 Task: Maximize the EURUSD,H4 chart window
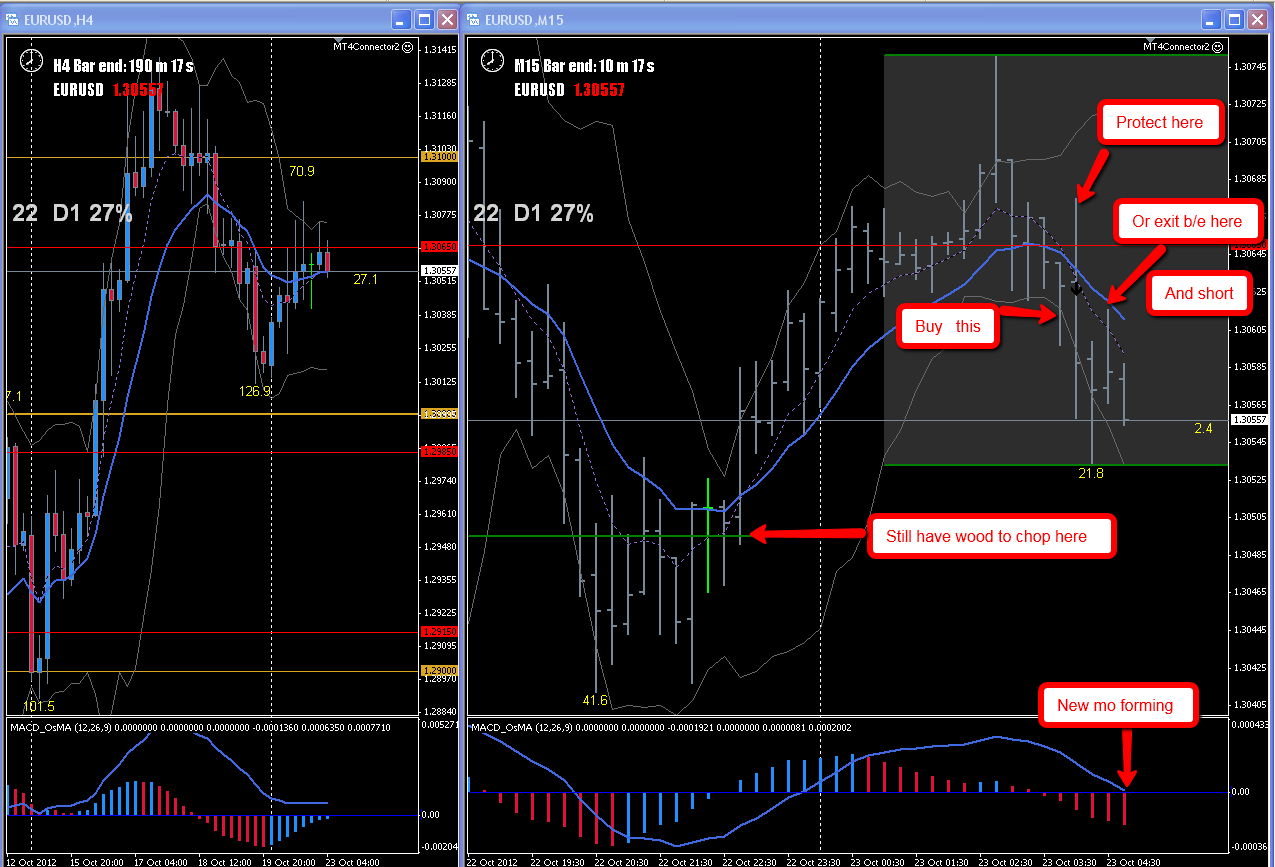pos(423,19)
